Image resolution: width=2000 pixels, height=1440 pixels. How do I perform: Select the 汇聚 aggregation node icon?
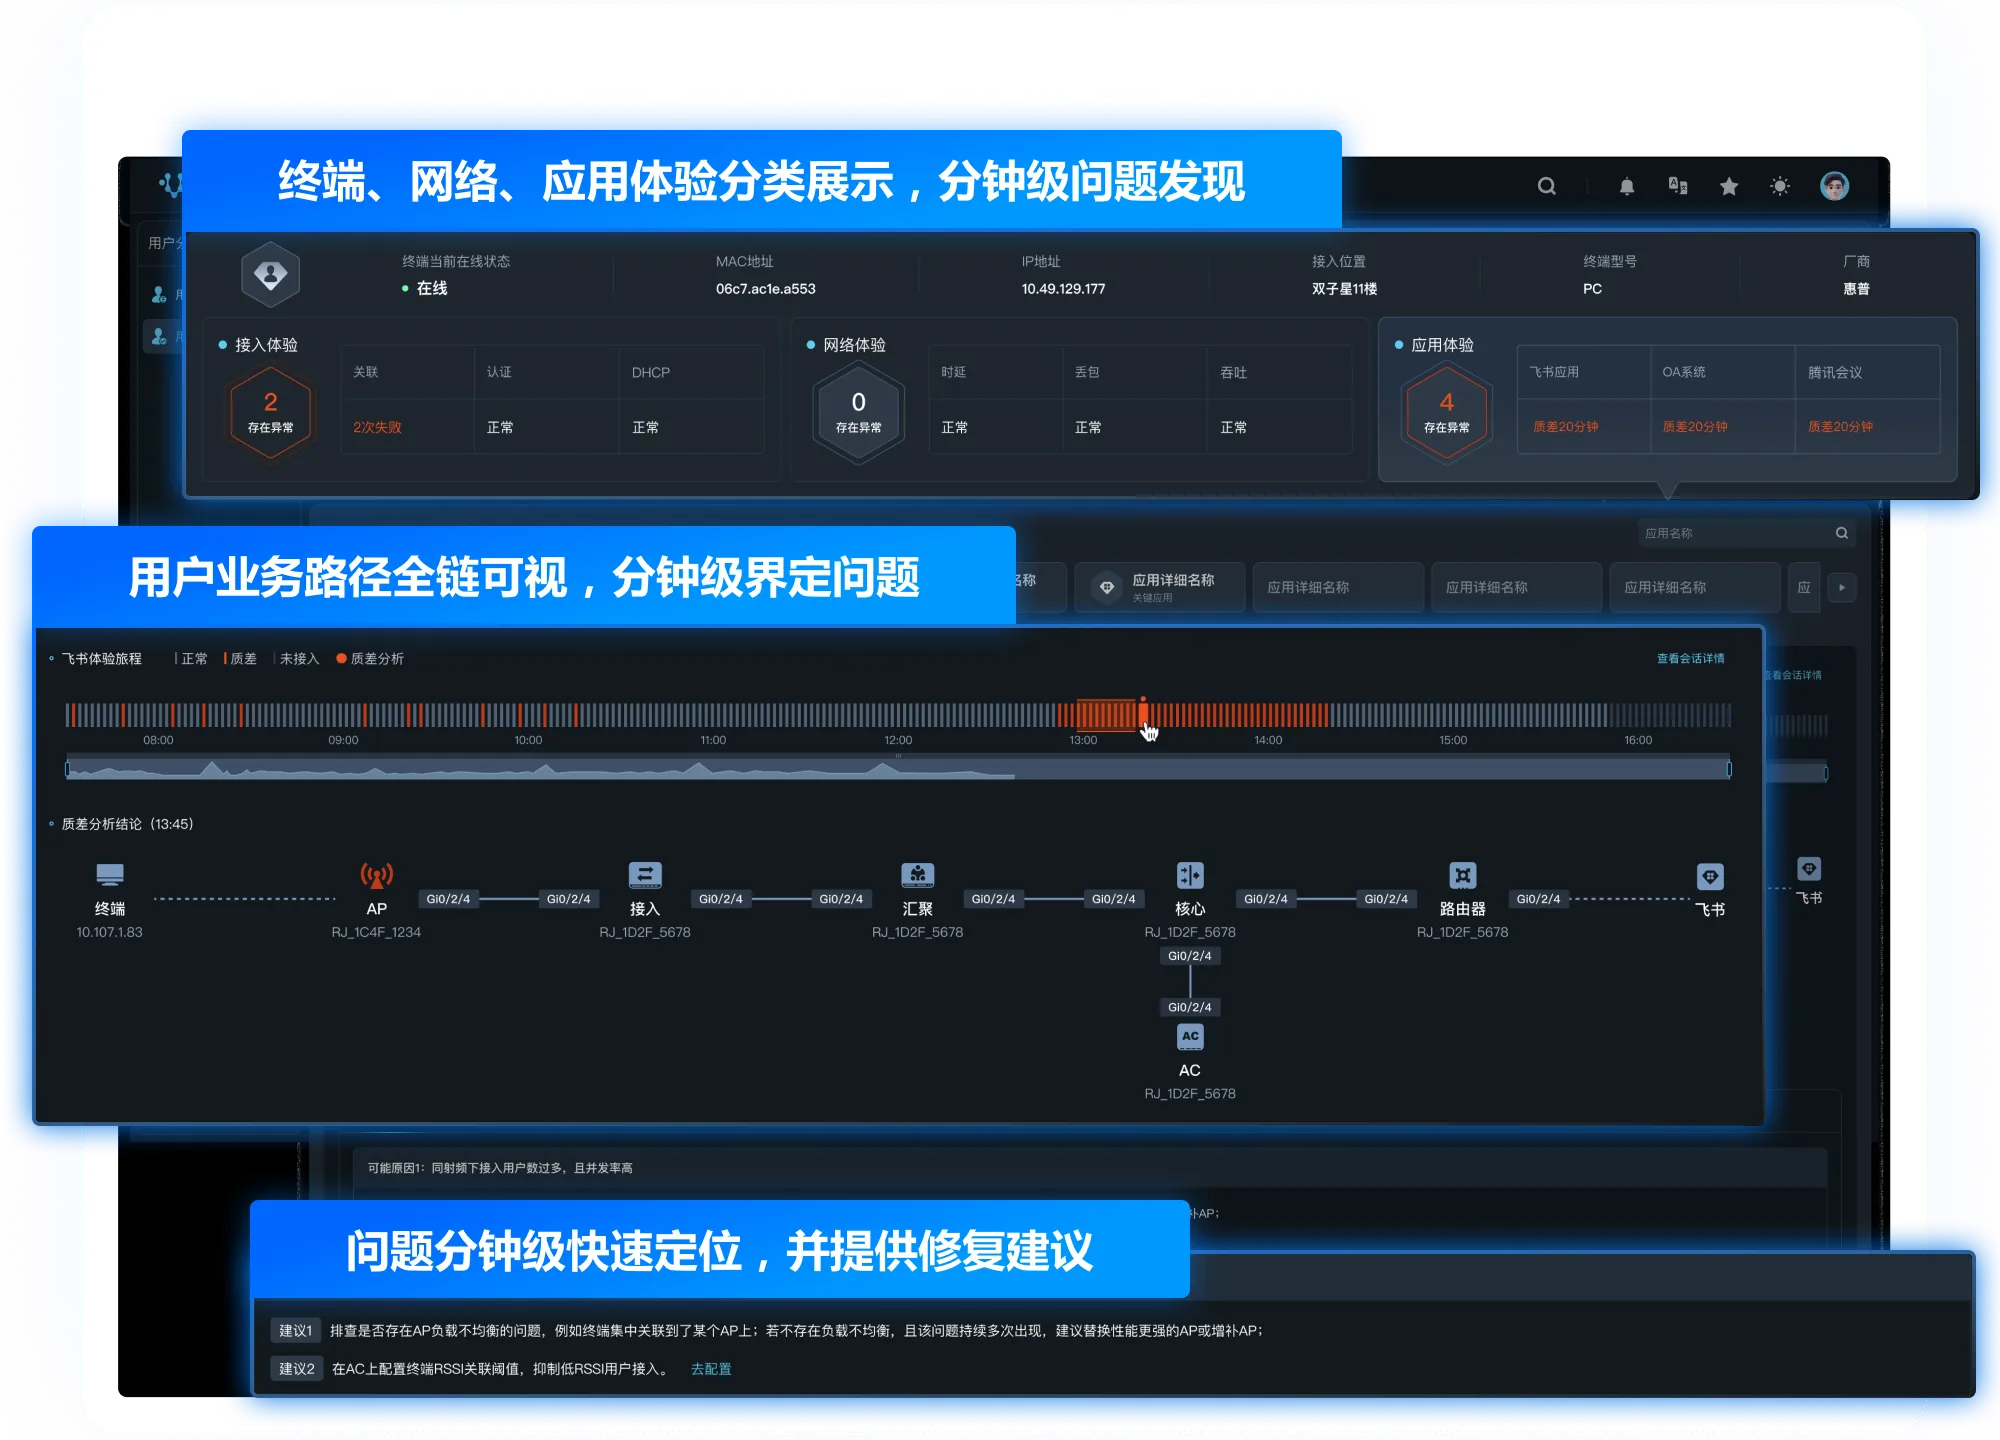918,875
